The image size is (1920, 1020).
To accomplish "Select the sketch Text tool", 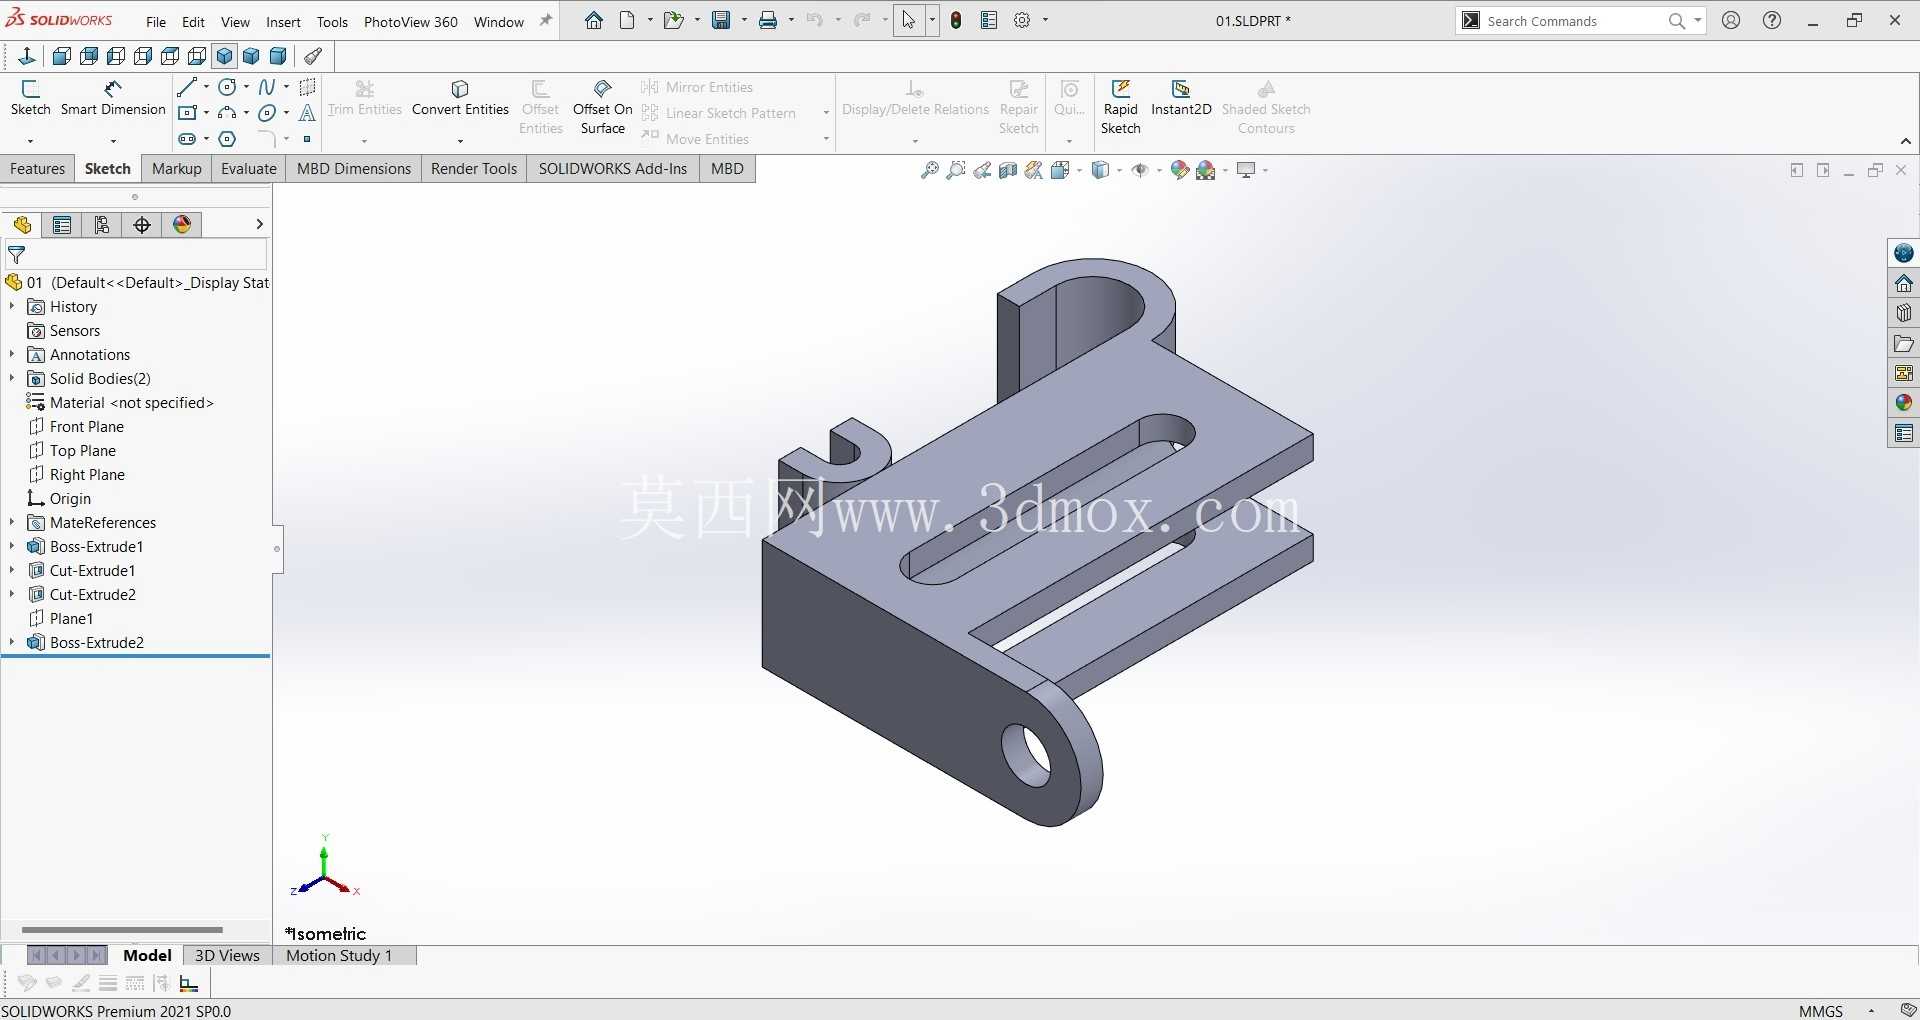I will pos(307,113).
